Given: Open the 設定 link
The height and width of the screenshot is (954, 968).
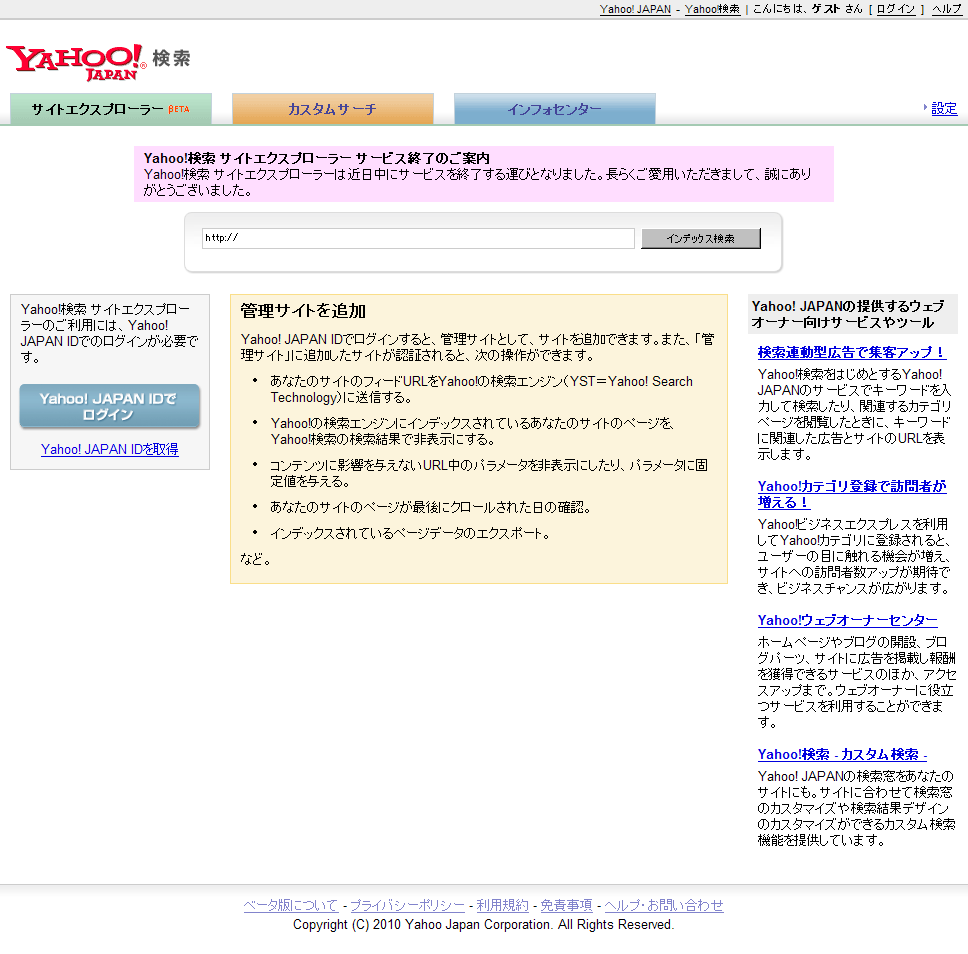Looking at the screenshot, I should [944, 108].
